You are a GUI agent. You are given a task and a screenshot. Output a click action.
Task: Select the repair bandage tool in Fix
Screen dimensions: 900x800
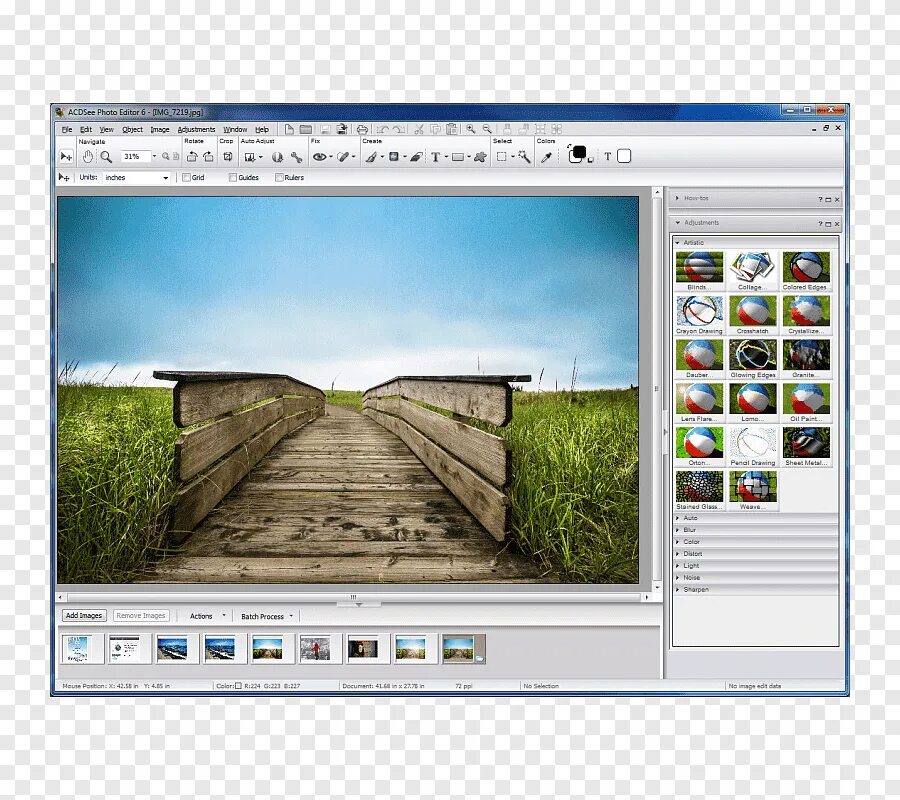[343, 157]
